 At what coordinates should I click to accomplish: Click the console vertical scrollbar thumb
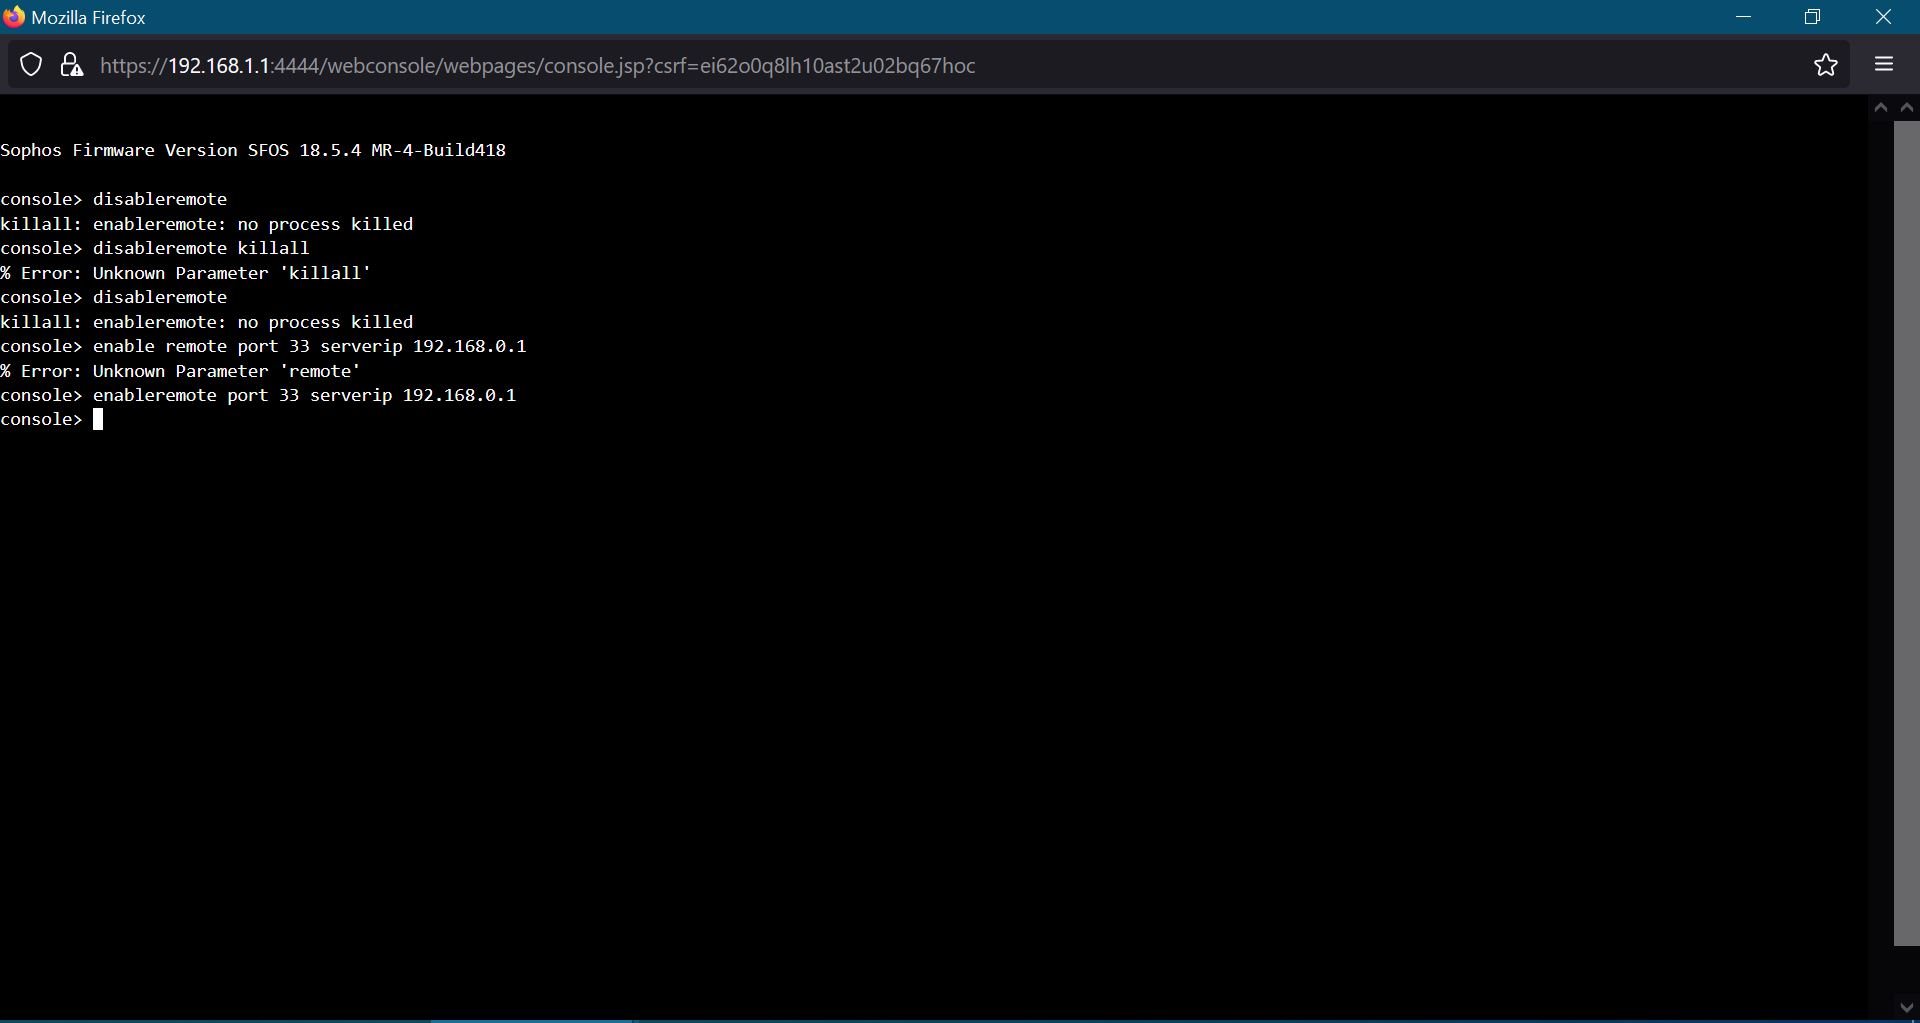coord(1906,533)
